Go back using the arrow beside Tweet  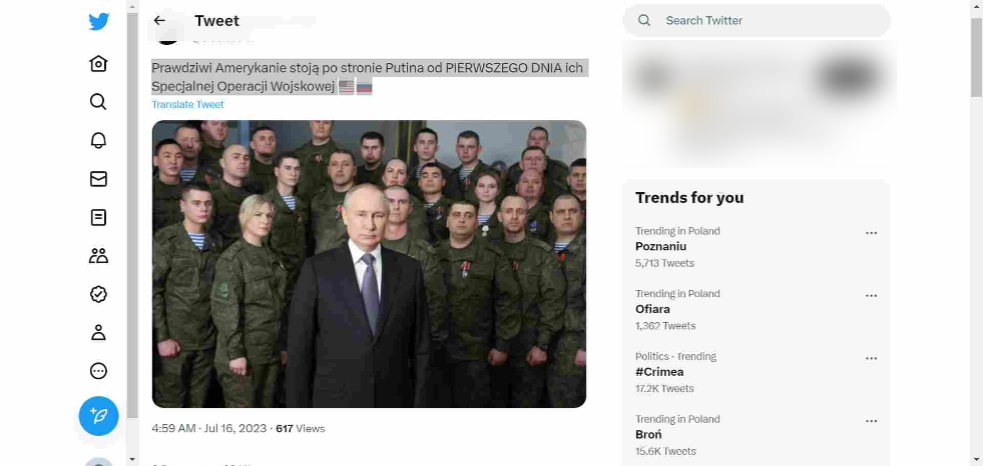tap(159, 21)
